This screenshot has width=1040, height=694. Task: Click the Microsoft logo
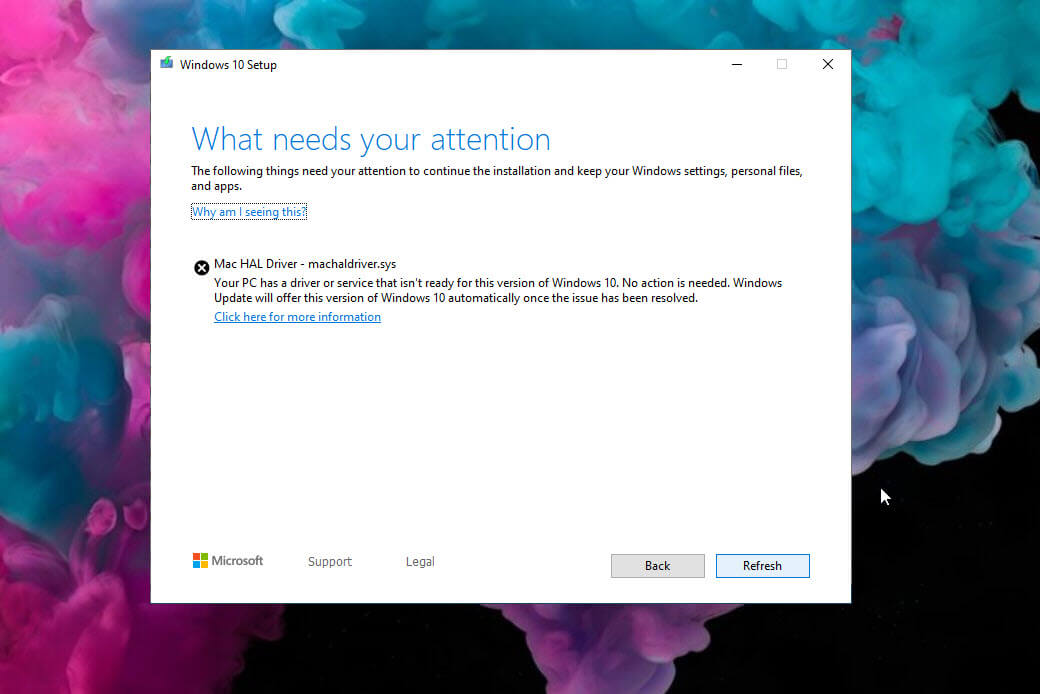(228, 561)
